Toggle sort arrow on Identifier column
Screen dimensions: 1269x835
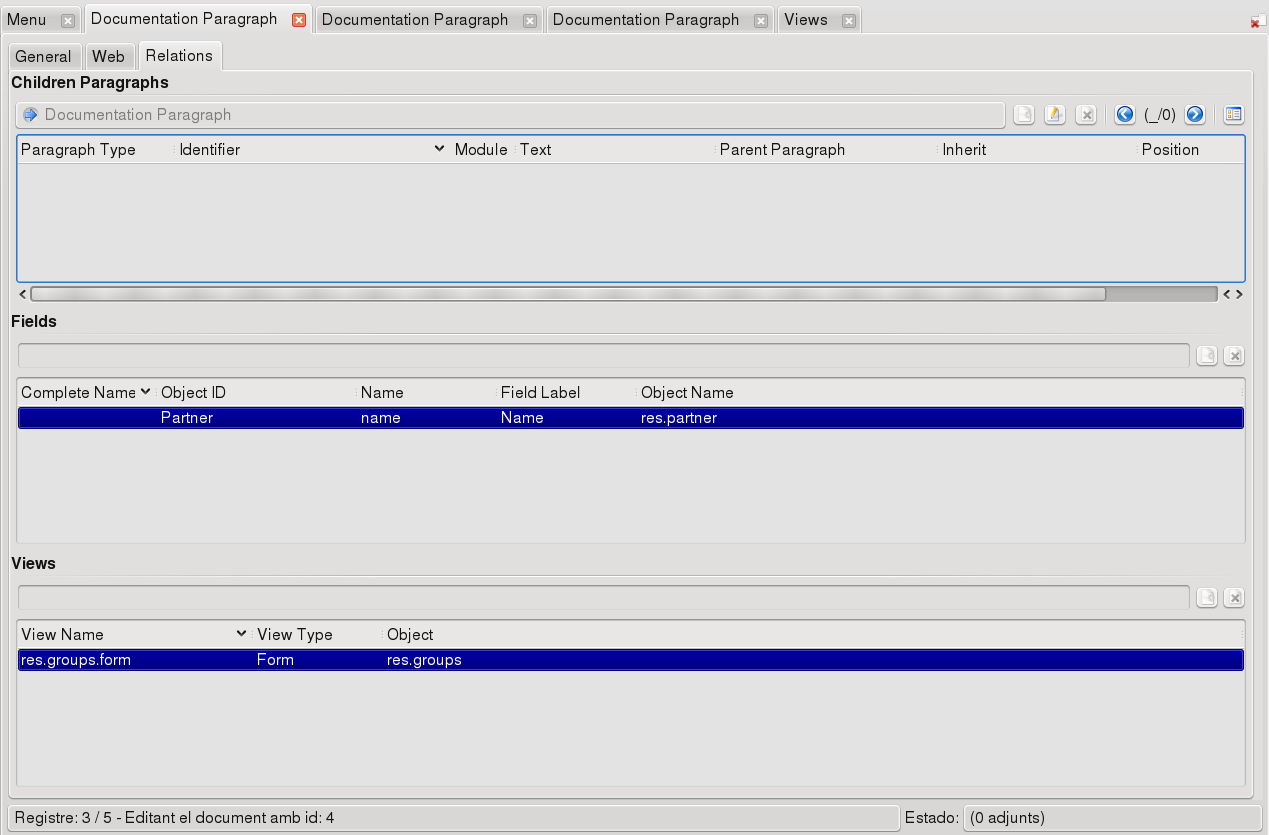439,149
